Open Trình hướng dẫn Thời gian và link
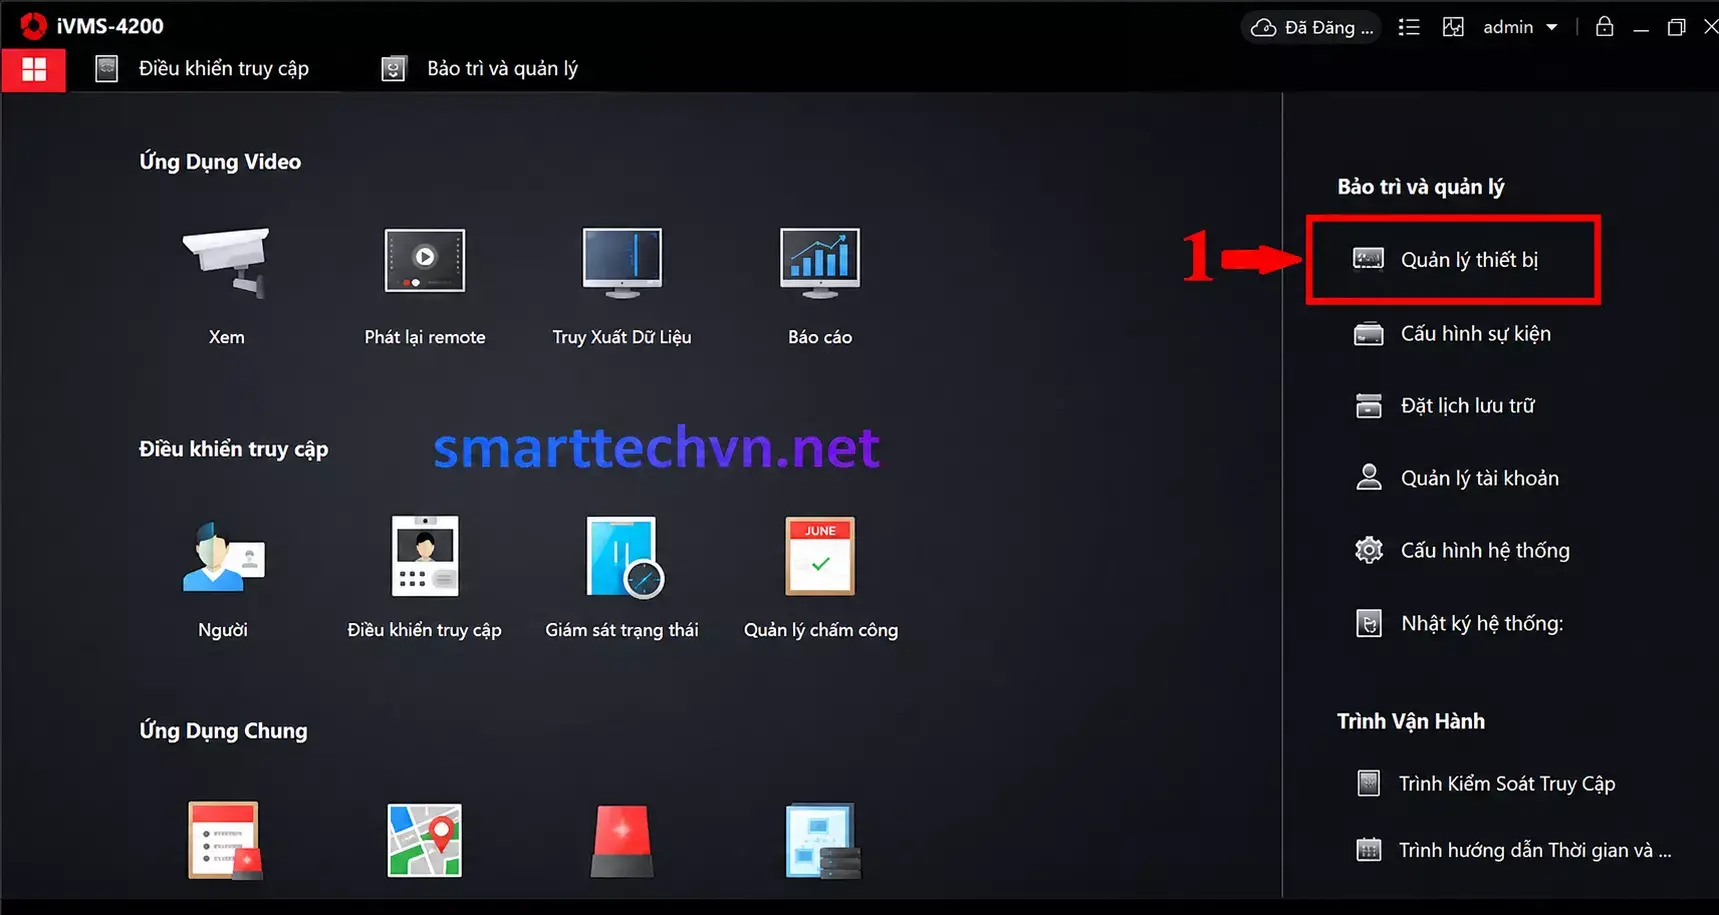 tap(1535, 850)
